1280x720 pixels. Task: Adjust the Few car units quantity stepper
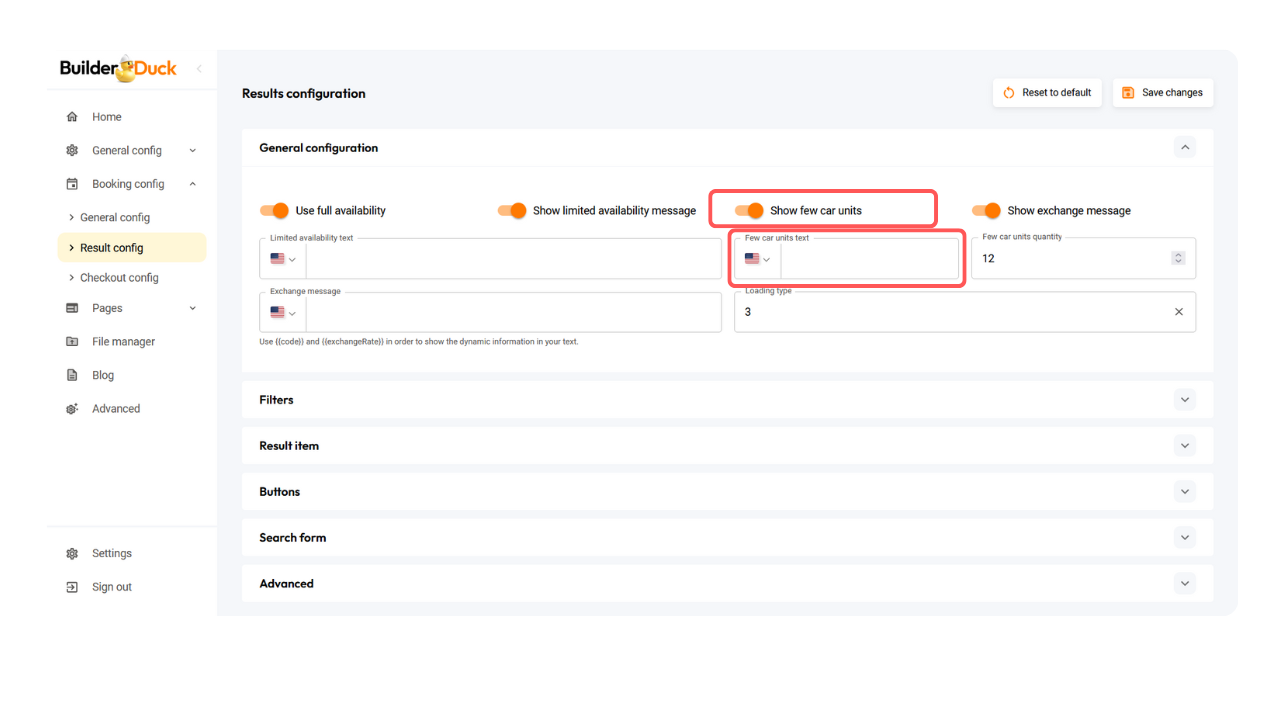tap(1178, 258)
